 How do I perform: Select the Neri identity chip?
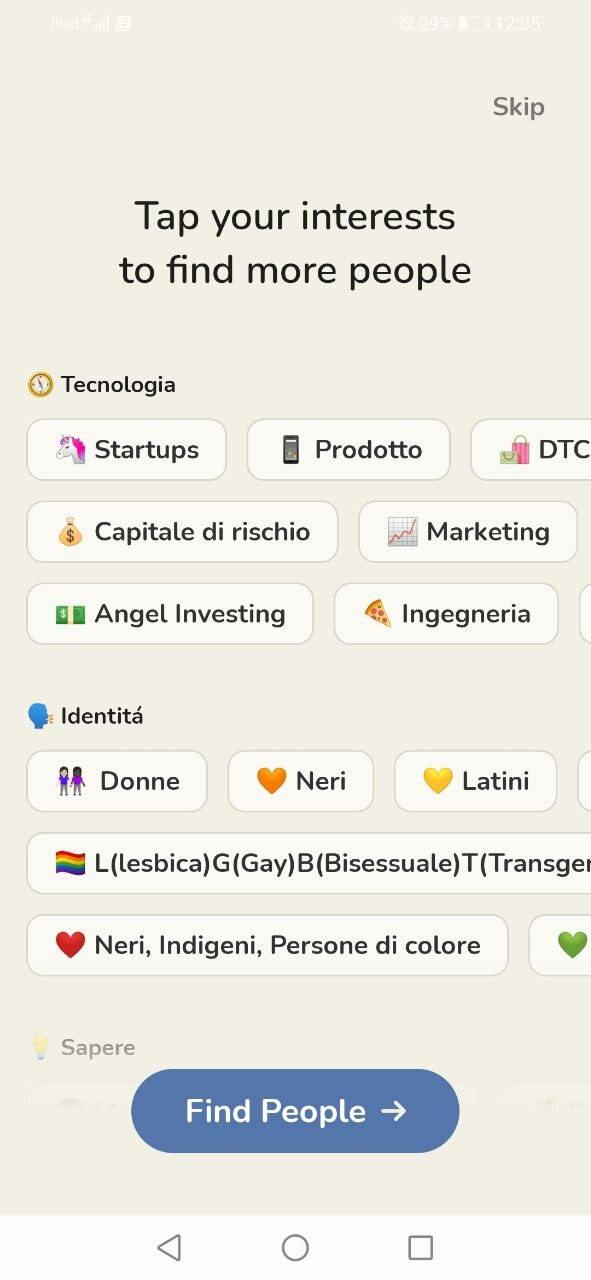[301, 781]
